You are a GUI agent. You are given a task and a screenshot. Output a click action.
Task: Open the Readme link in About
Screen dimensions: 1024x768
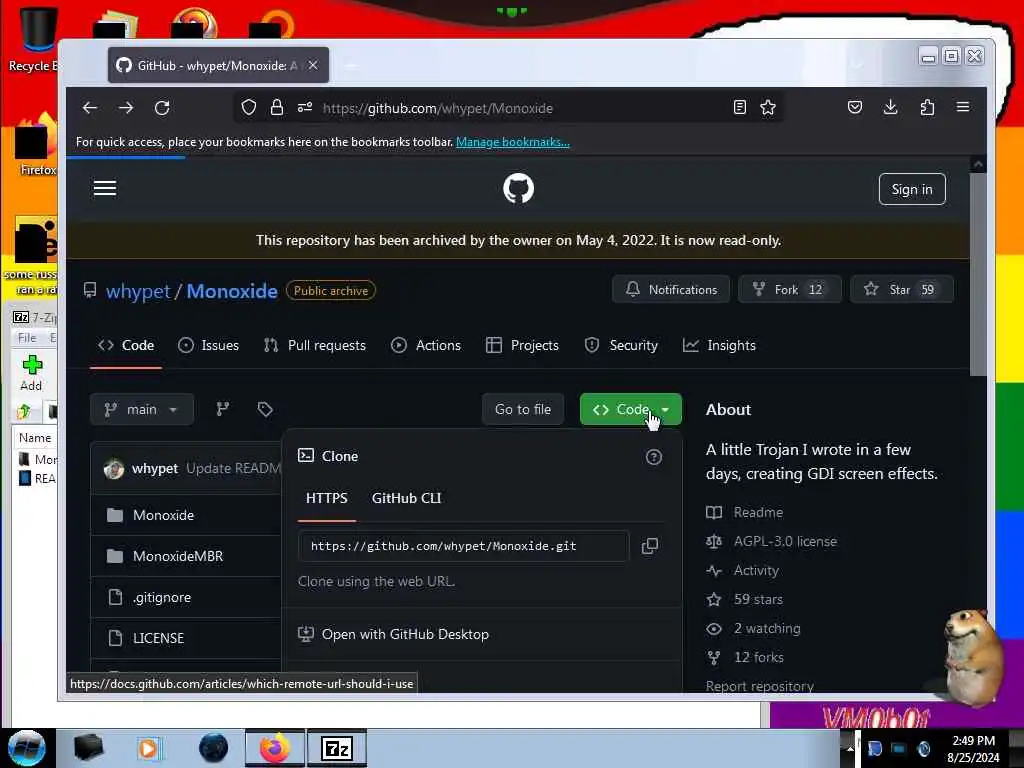point(744,513)
